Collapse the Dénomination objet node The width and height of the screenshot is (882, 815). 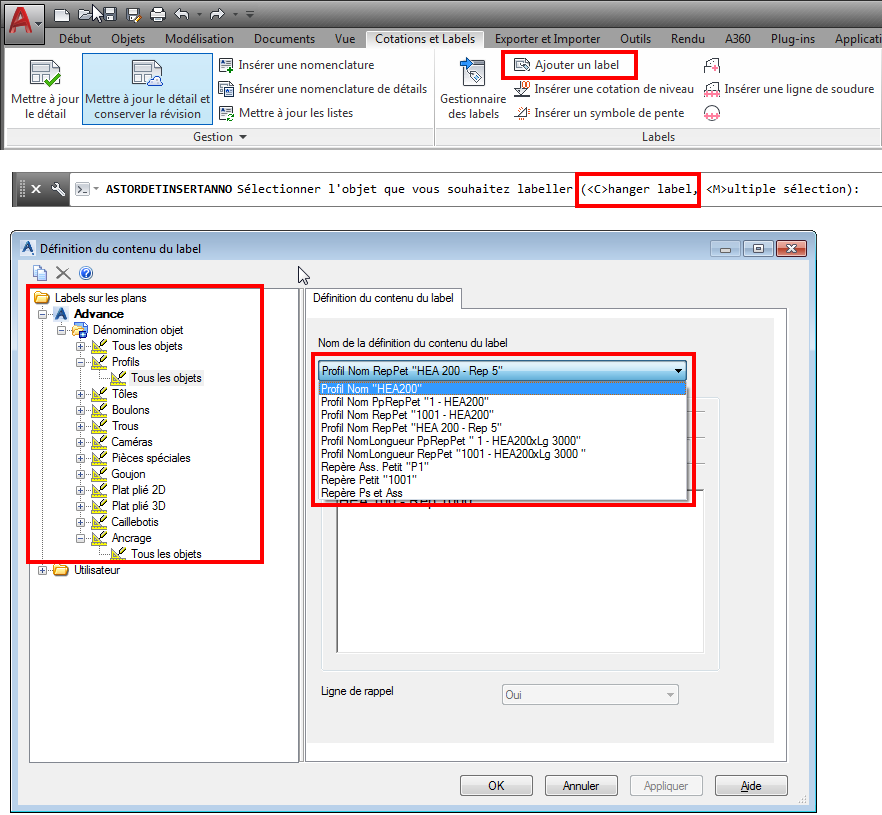tap(61, 330)
